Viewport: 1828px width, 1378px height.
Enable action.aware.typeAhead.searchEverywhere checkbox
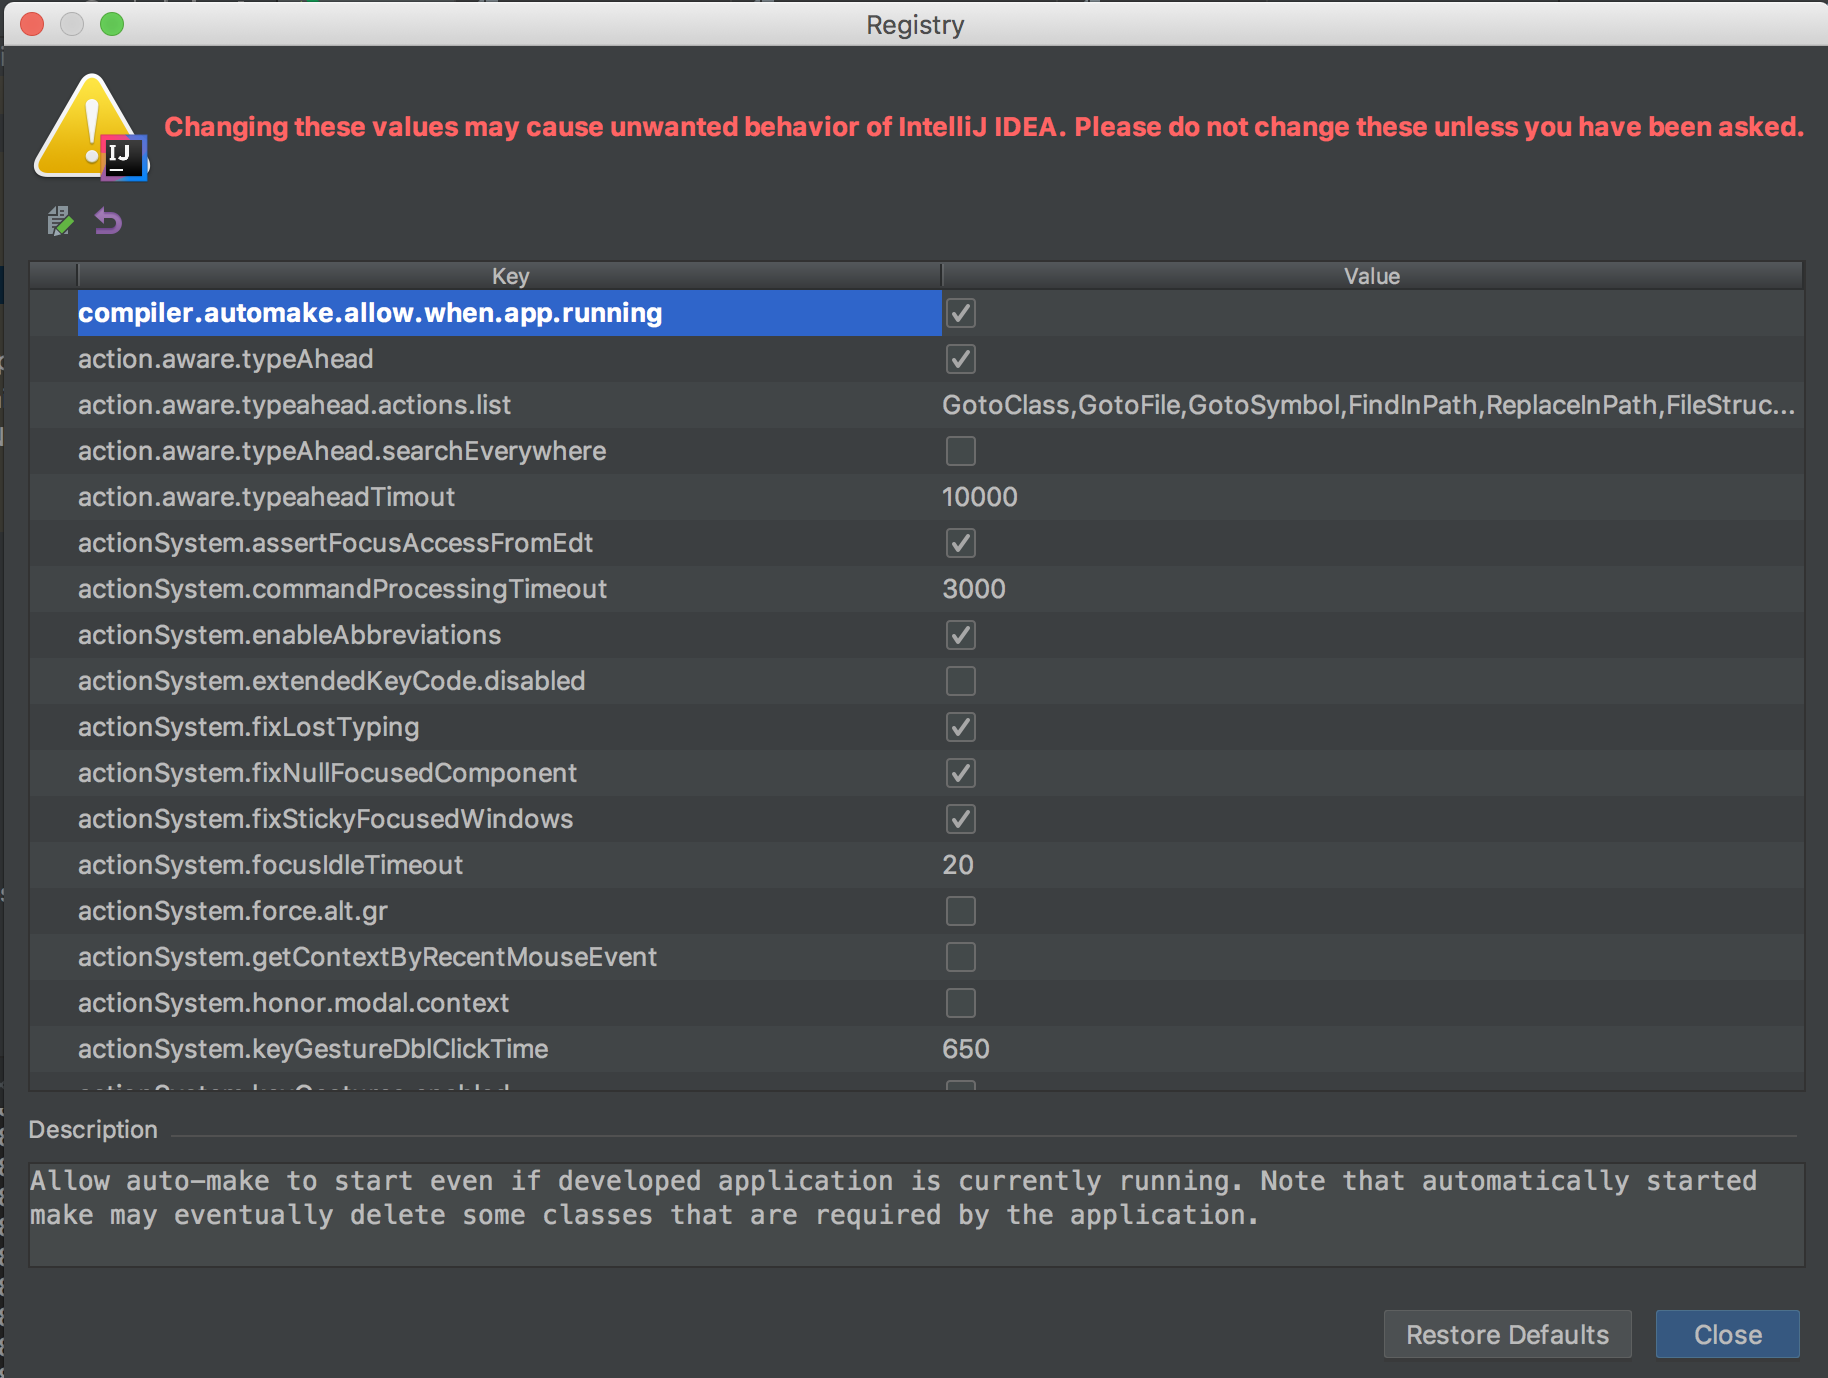[961, 451]
